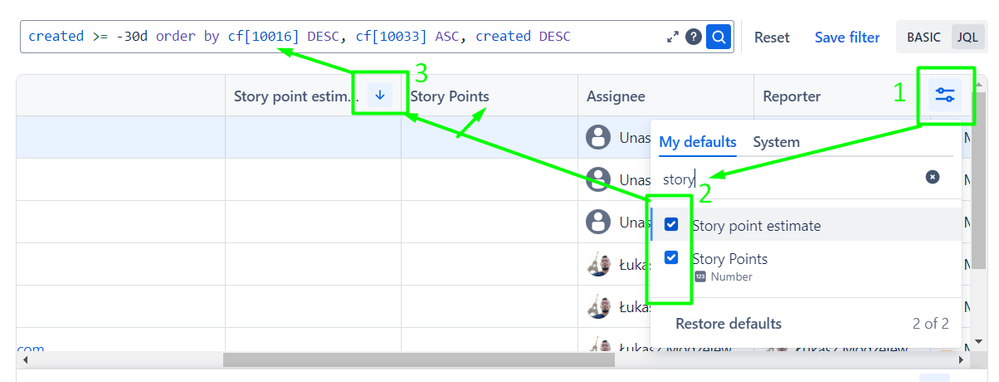Click the unassigned avatar in the first row
This screenshot has height=382, width=999.
point(598,137)
